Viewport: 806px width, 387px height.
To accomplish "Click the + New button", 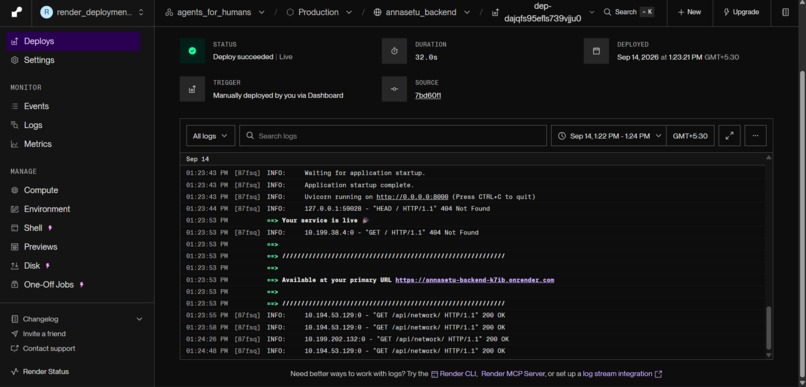I will coord(689,12).
